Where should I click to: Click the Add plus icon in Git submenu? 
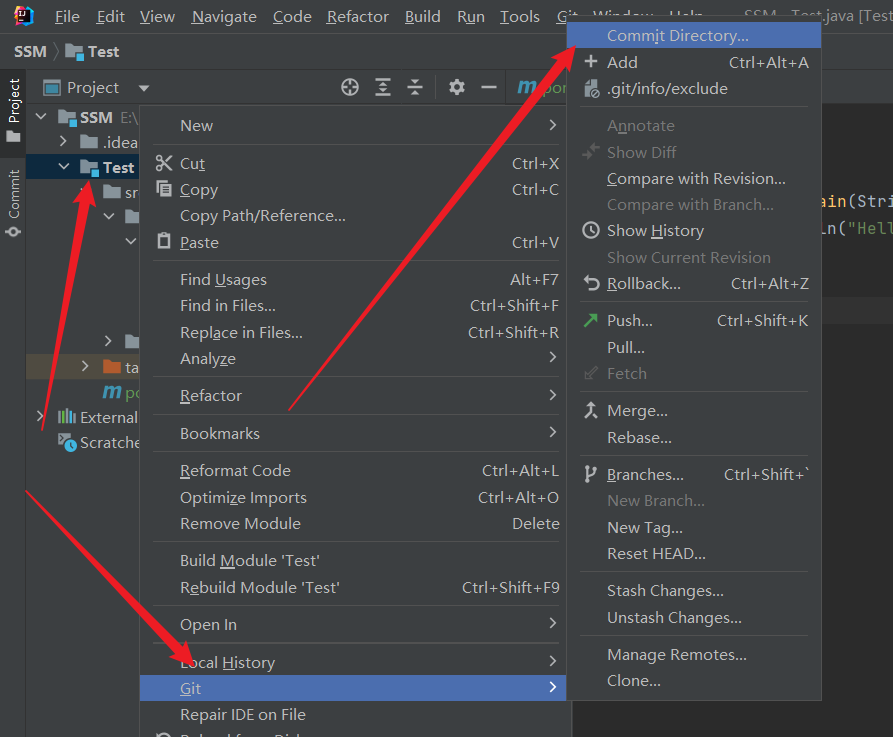(591, 62)
